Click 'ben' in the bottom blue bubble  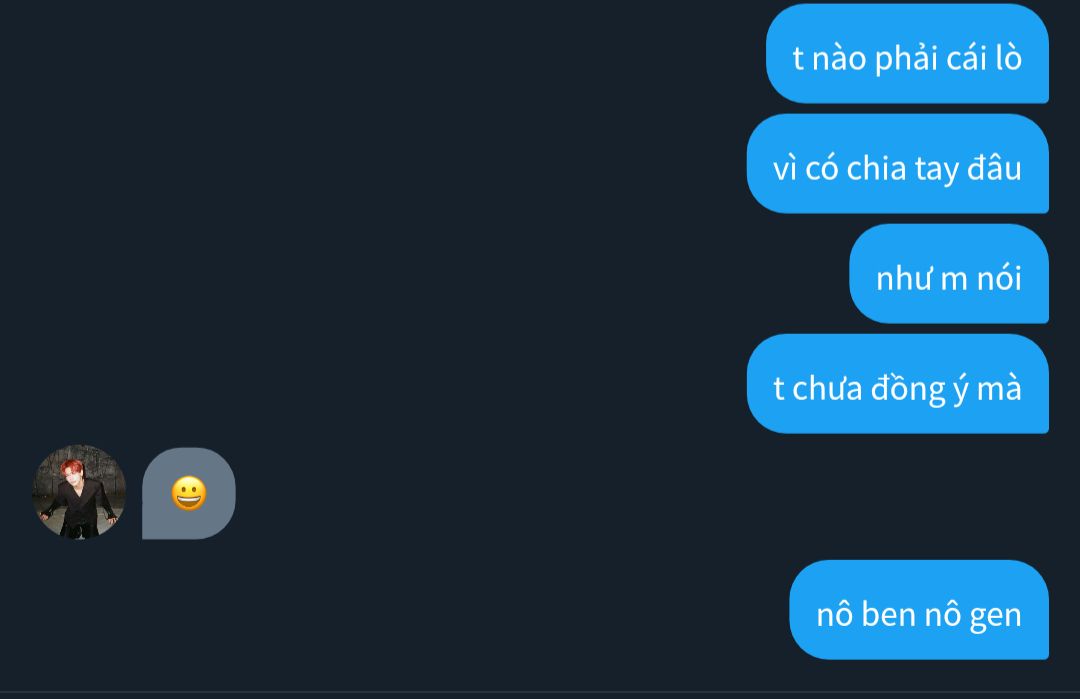[888, 614]
